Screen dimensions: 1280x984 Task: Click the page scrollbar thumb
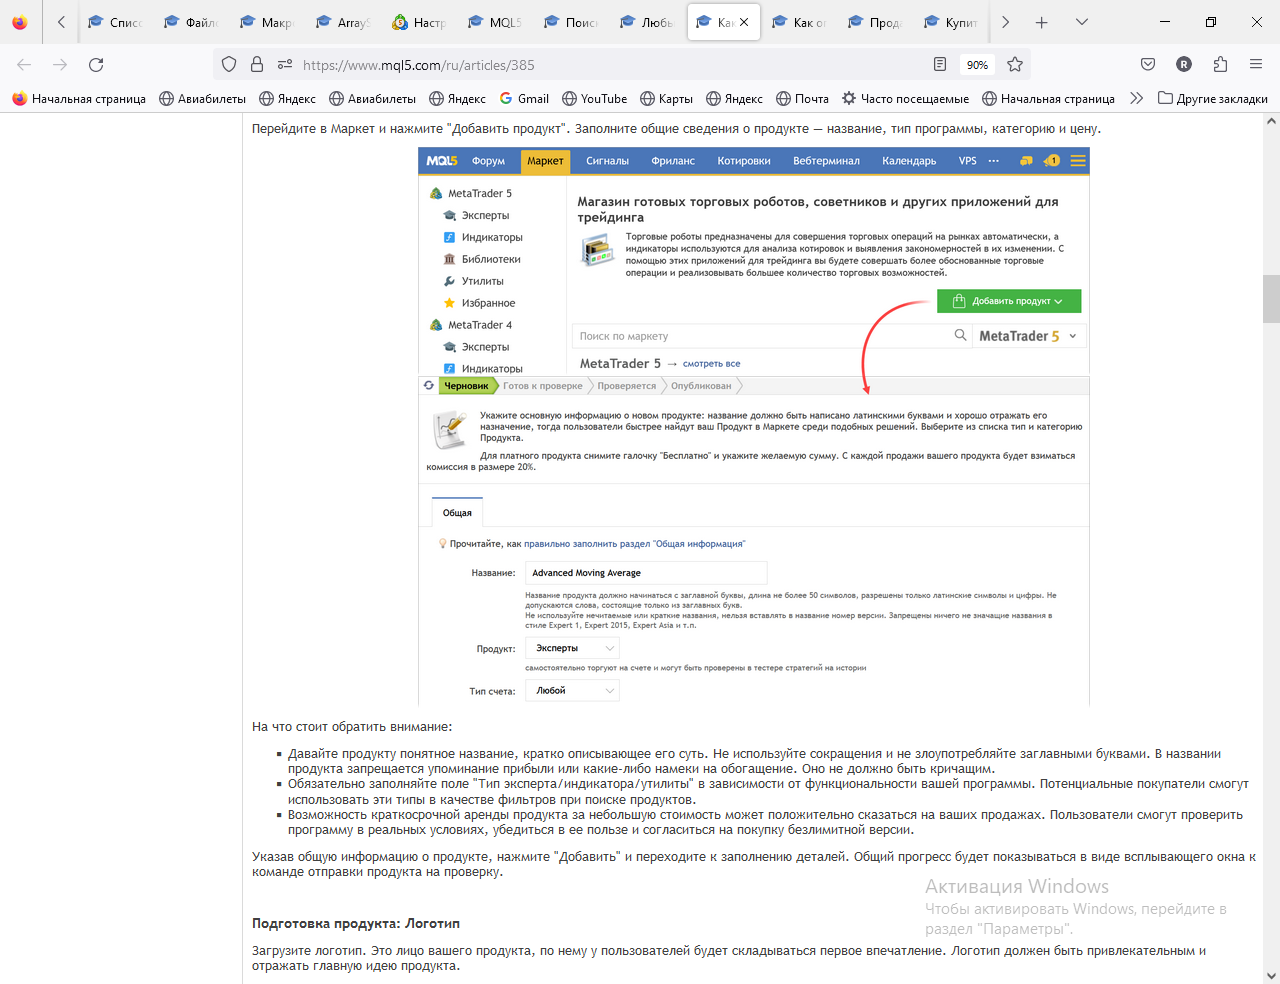coord(1272,298)
